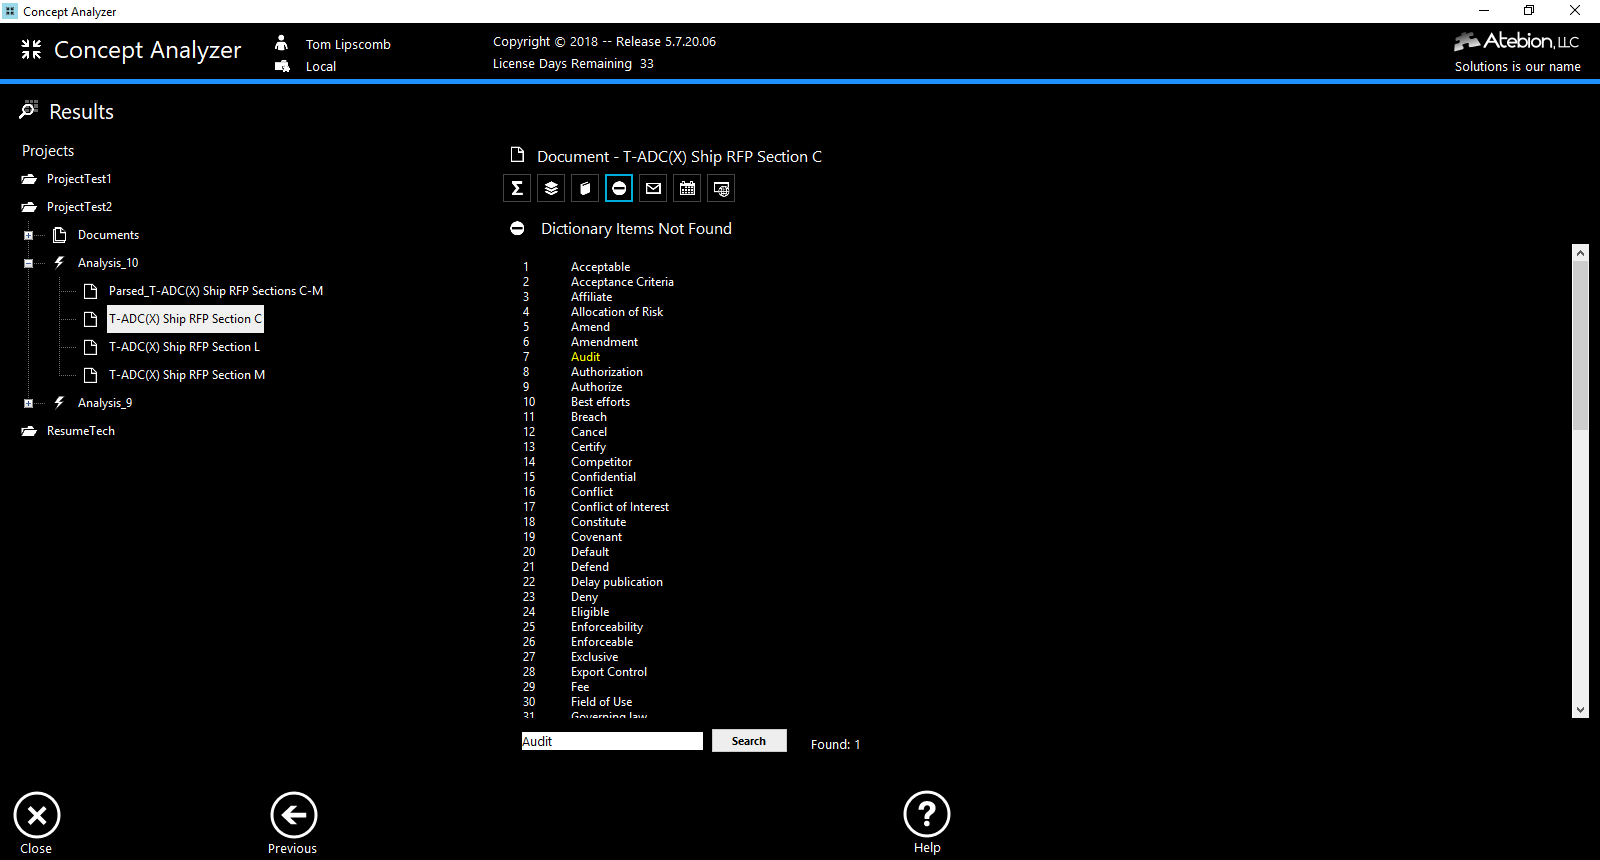1600x860 pixels.
Task: Select the Export Control entry
Action: (609, 672)
